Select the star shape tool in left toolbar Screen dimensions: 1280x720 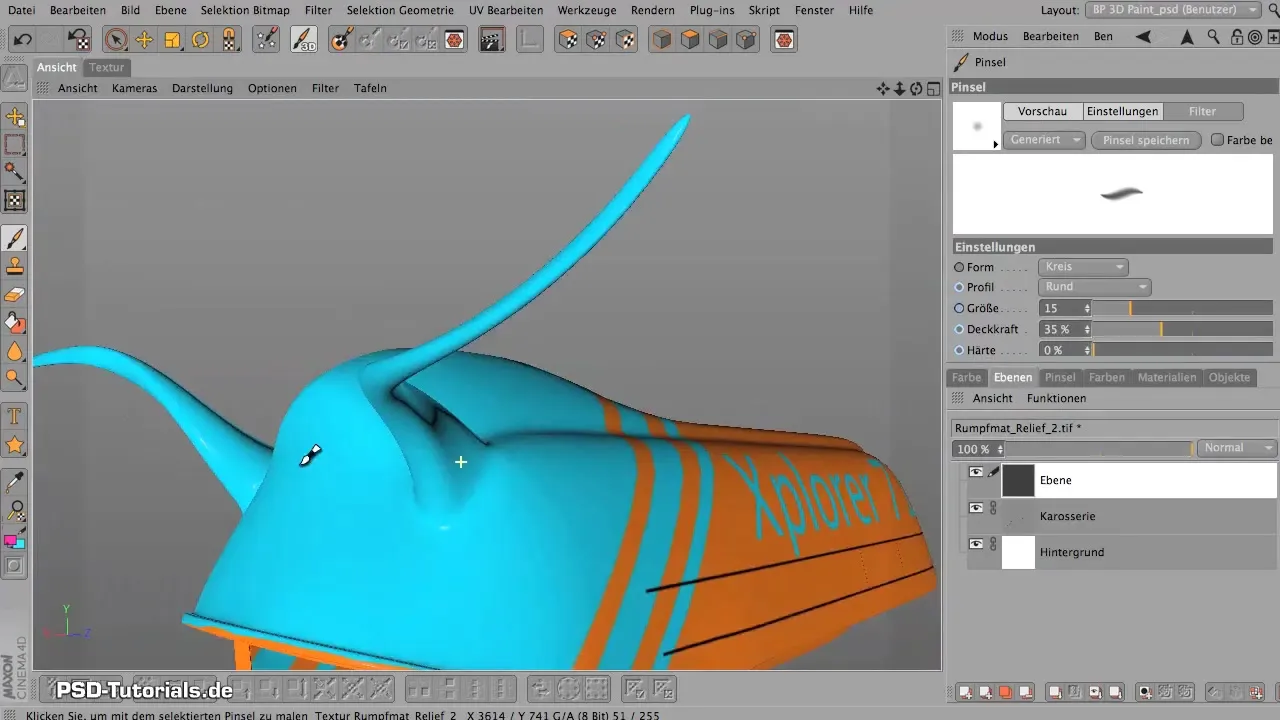pyautogui.click(x=15, y=444)
